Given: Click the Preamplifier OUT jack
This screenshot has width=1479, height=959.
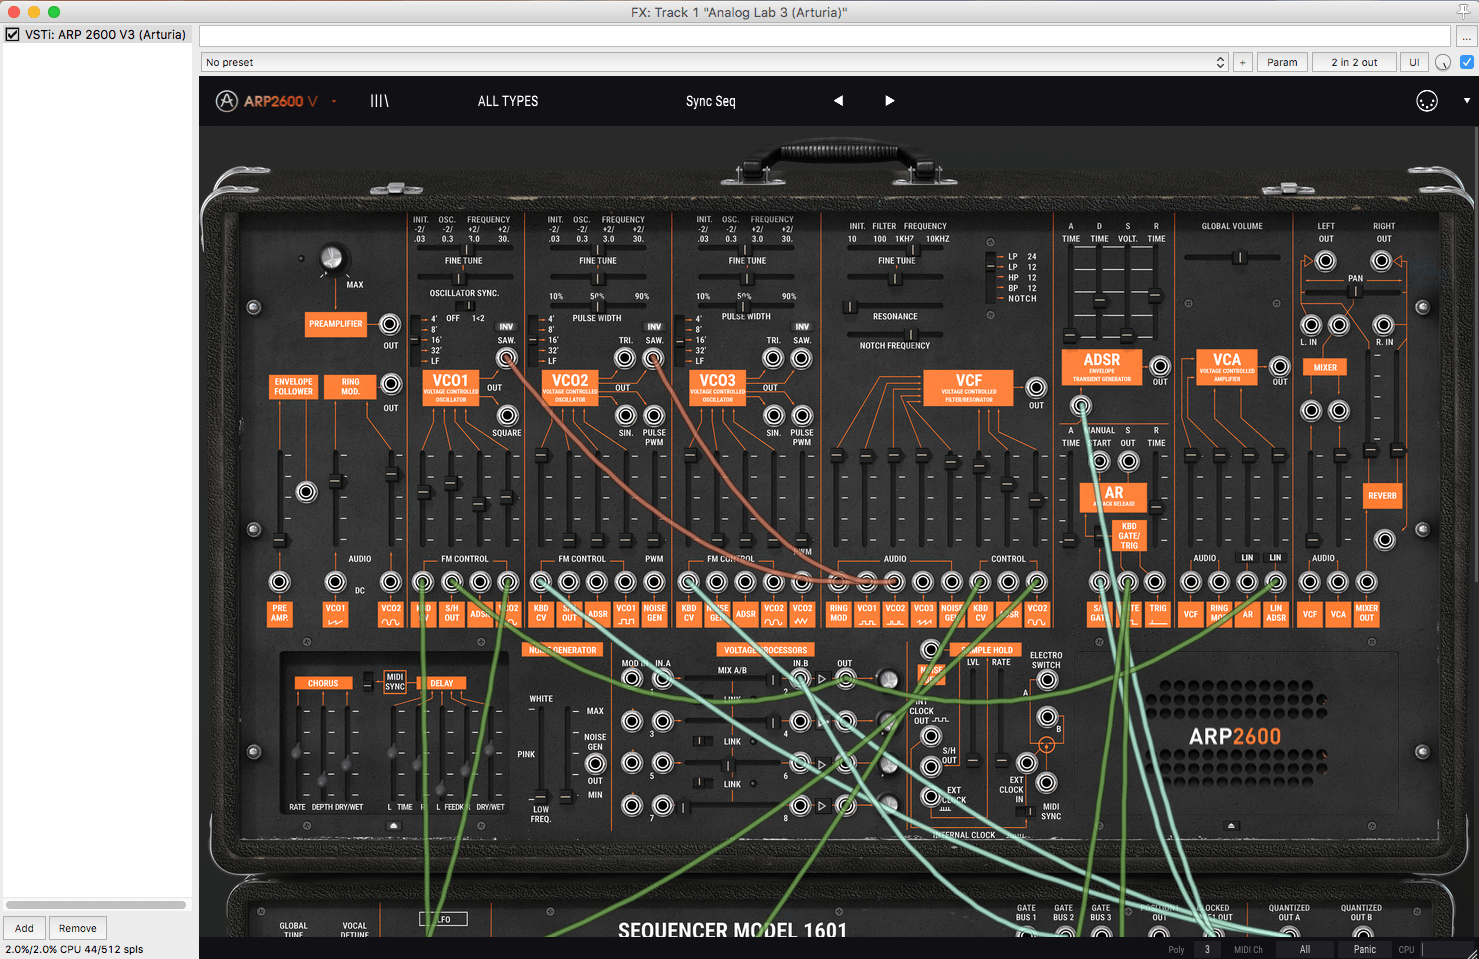Looking at the screenshot, I should [390, 323].
